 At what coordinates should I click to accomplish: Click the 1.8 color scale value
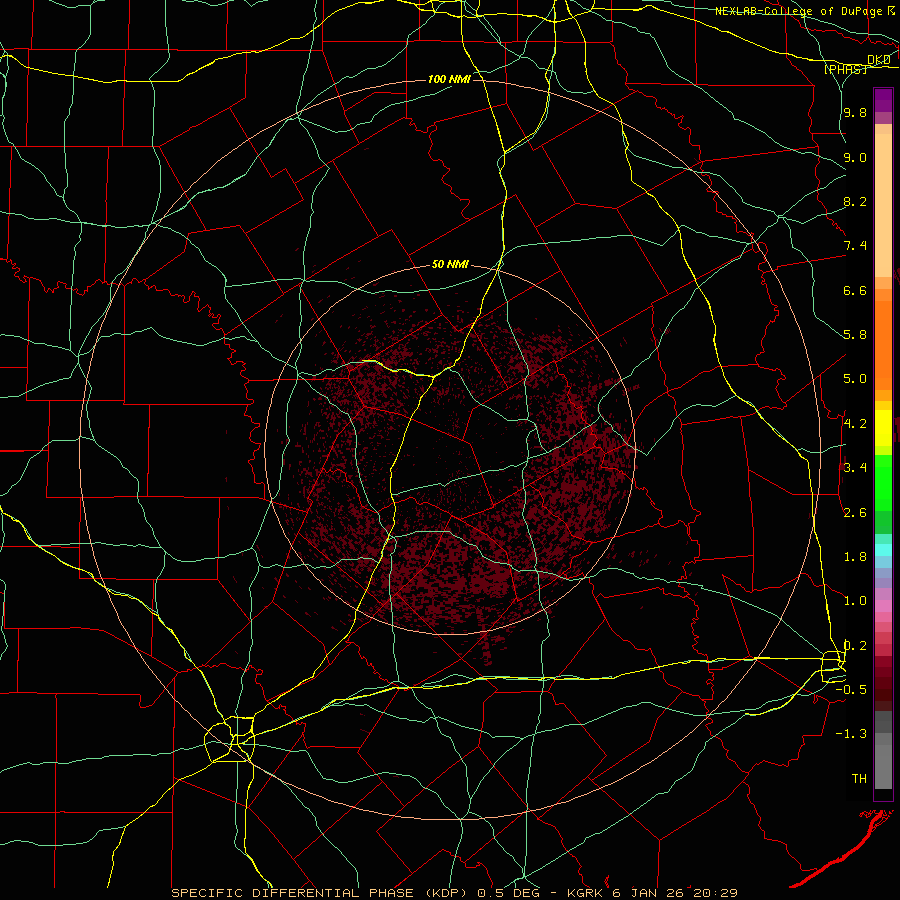click(855, 557)
